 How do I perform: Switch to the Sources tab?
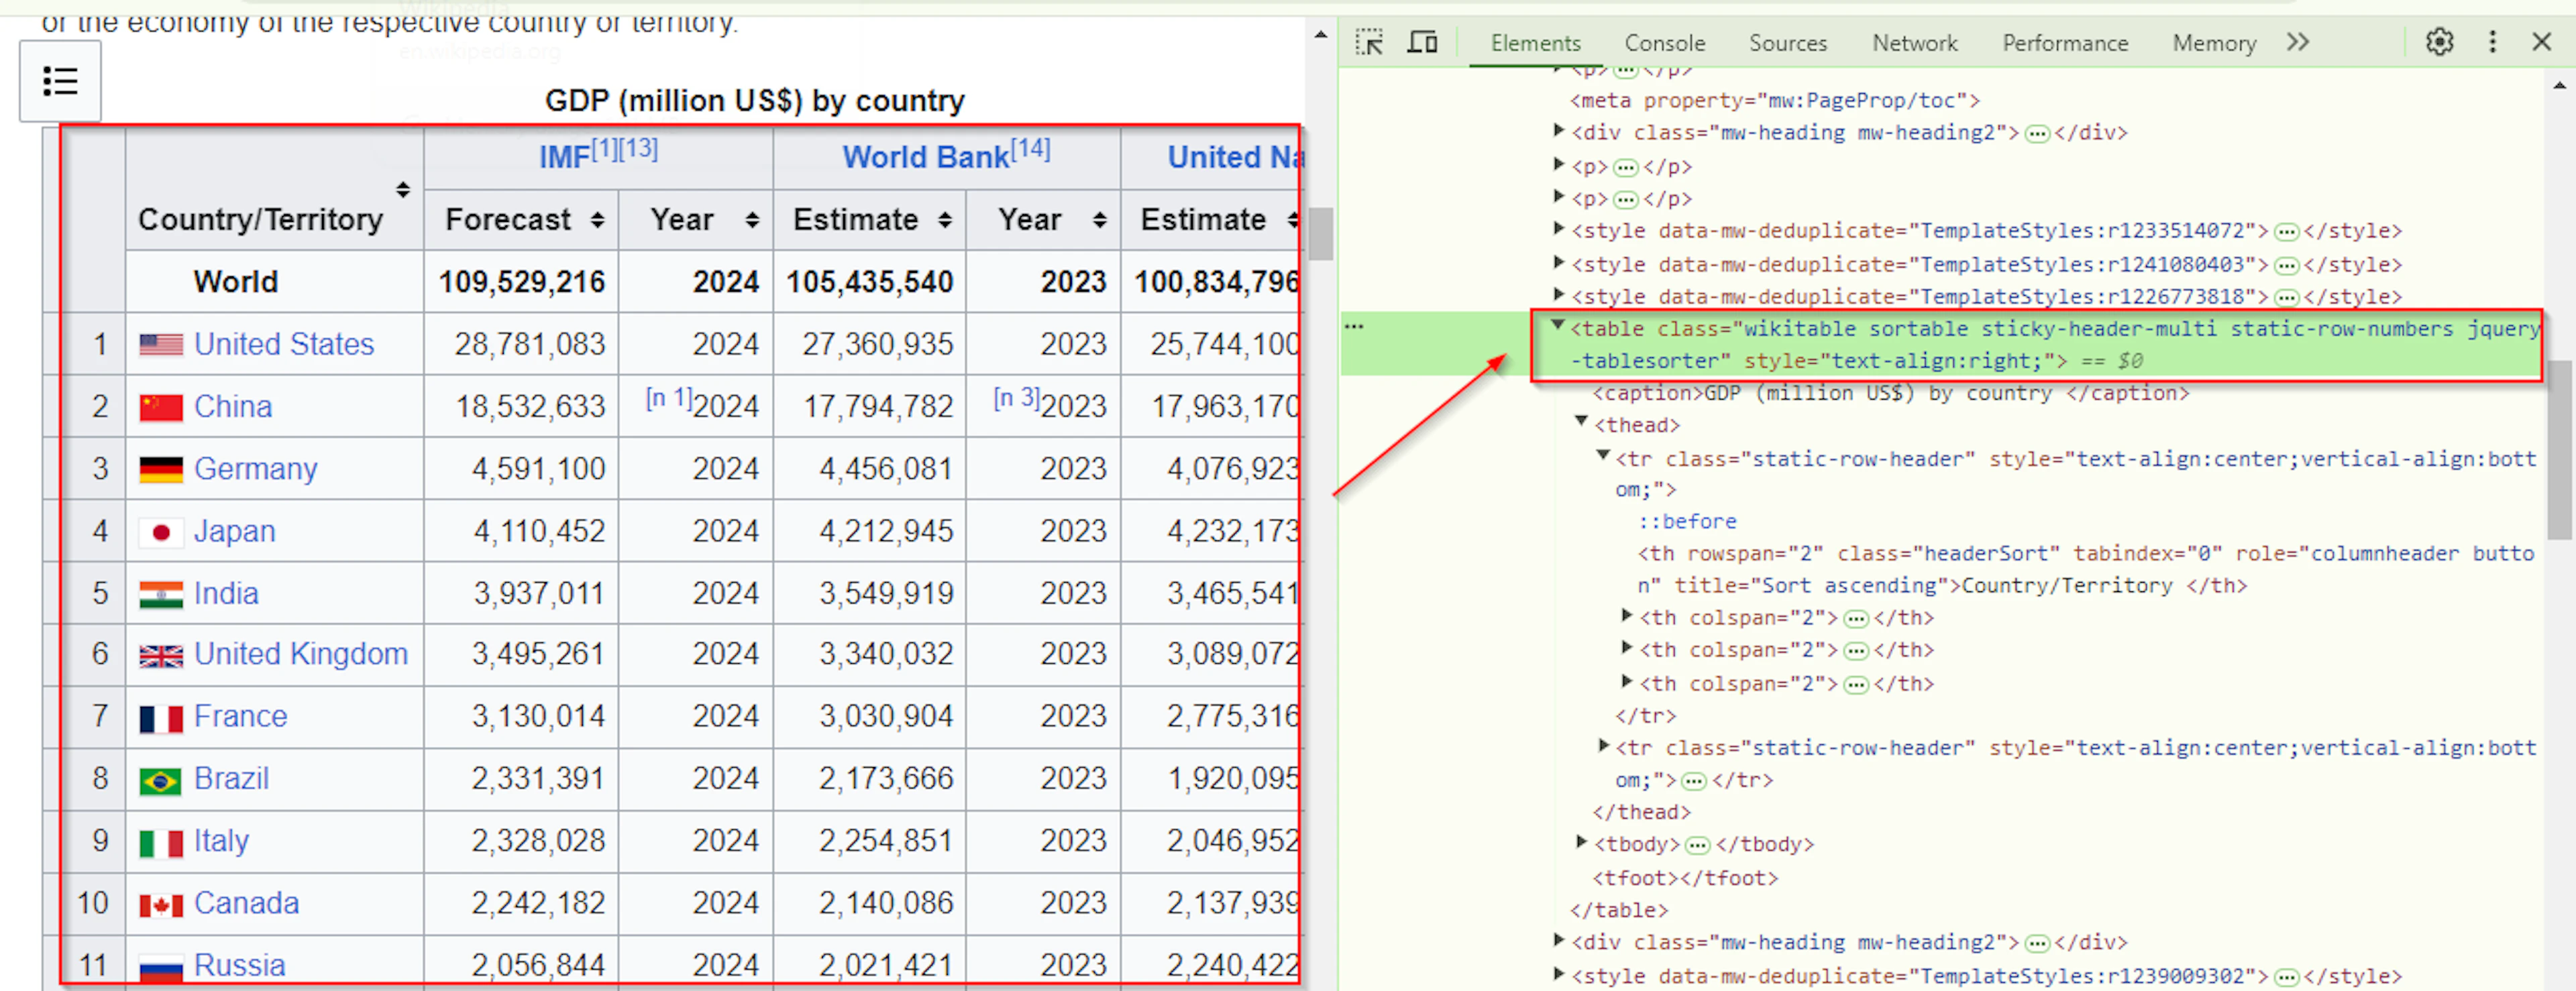pyautogui.click(x=1787, y=43)
